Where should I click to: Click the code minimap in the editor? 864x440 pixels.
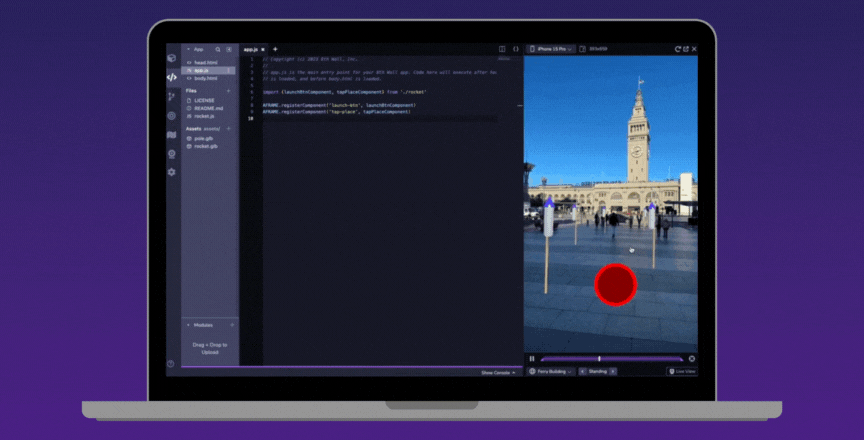click(x=504, y=58)
